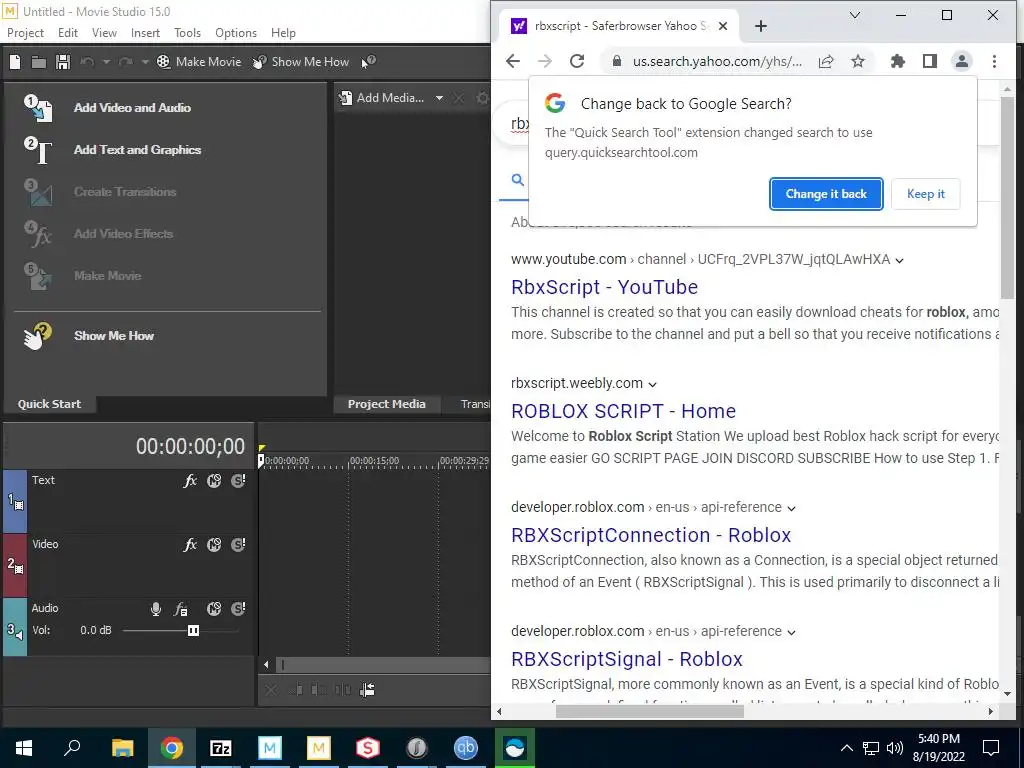Click the timecode display 00:00:00;00
Screen dimensions: 1024x768
pyautogui.click(x=190, y=447)
